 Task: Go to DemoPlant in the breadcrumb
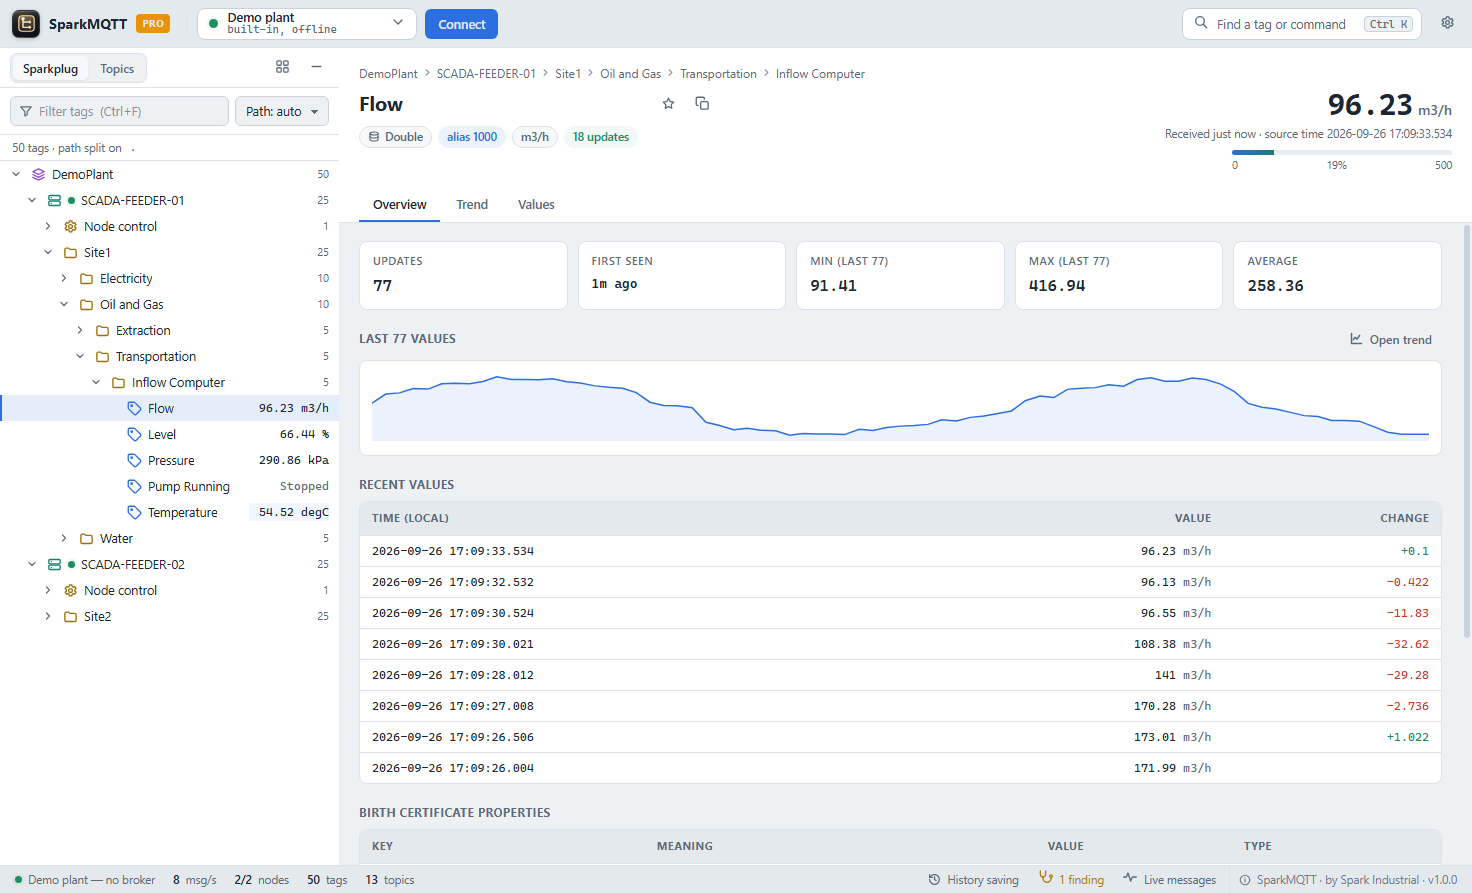coord(388,74)
